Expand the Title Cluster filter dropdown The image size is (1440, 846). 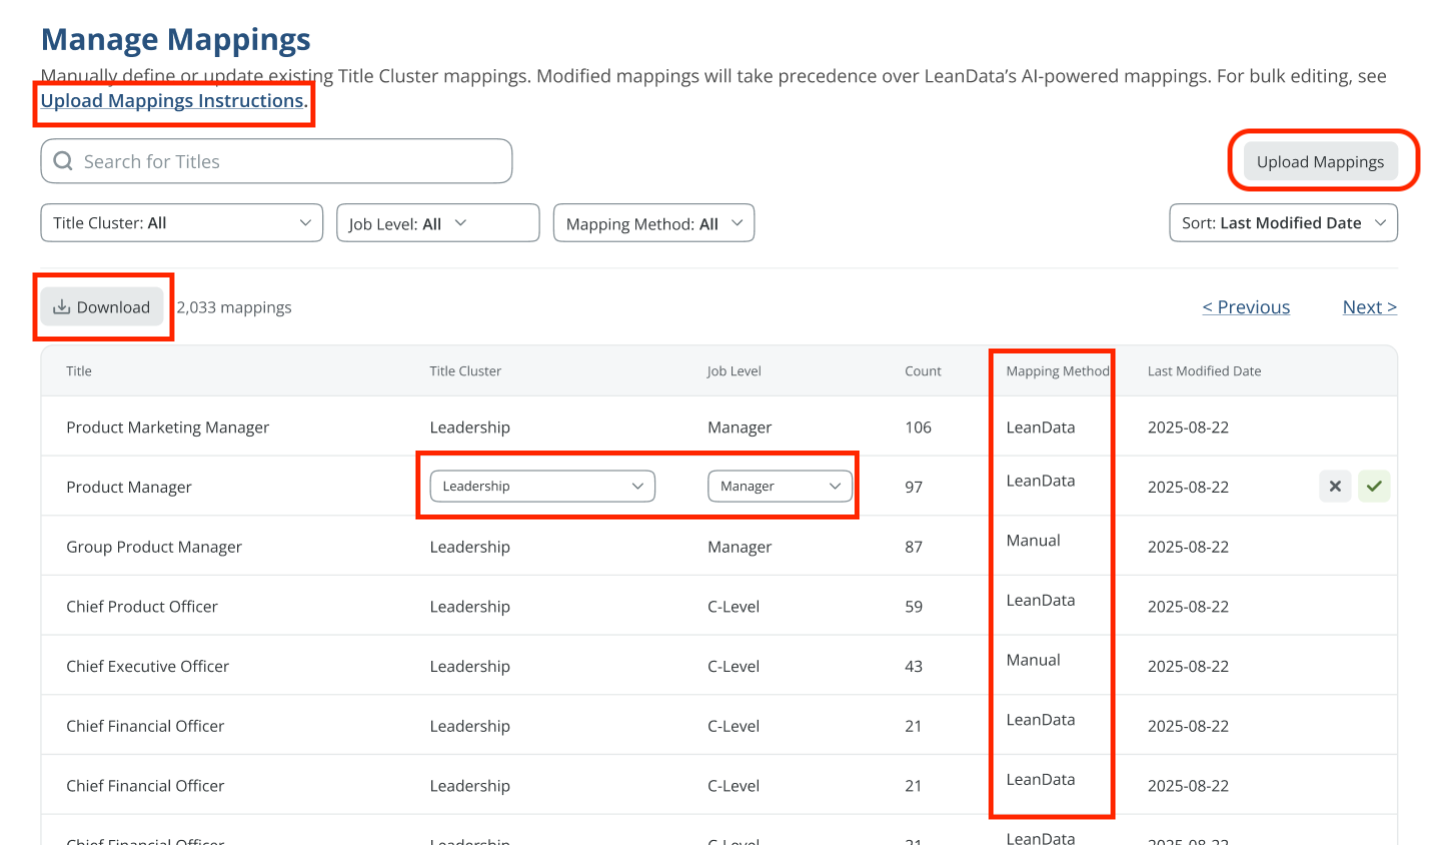[x=182, y=223]
